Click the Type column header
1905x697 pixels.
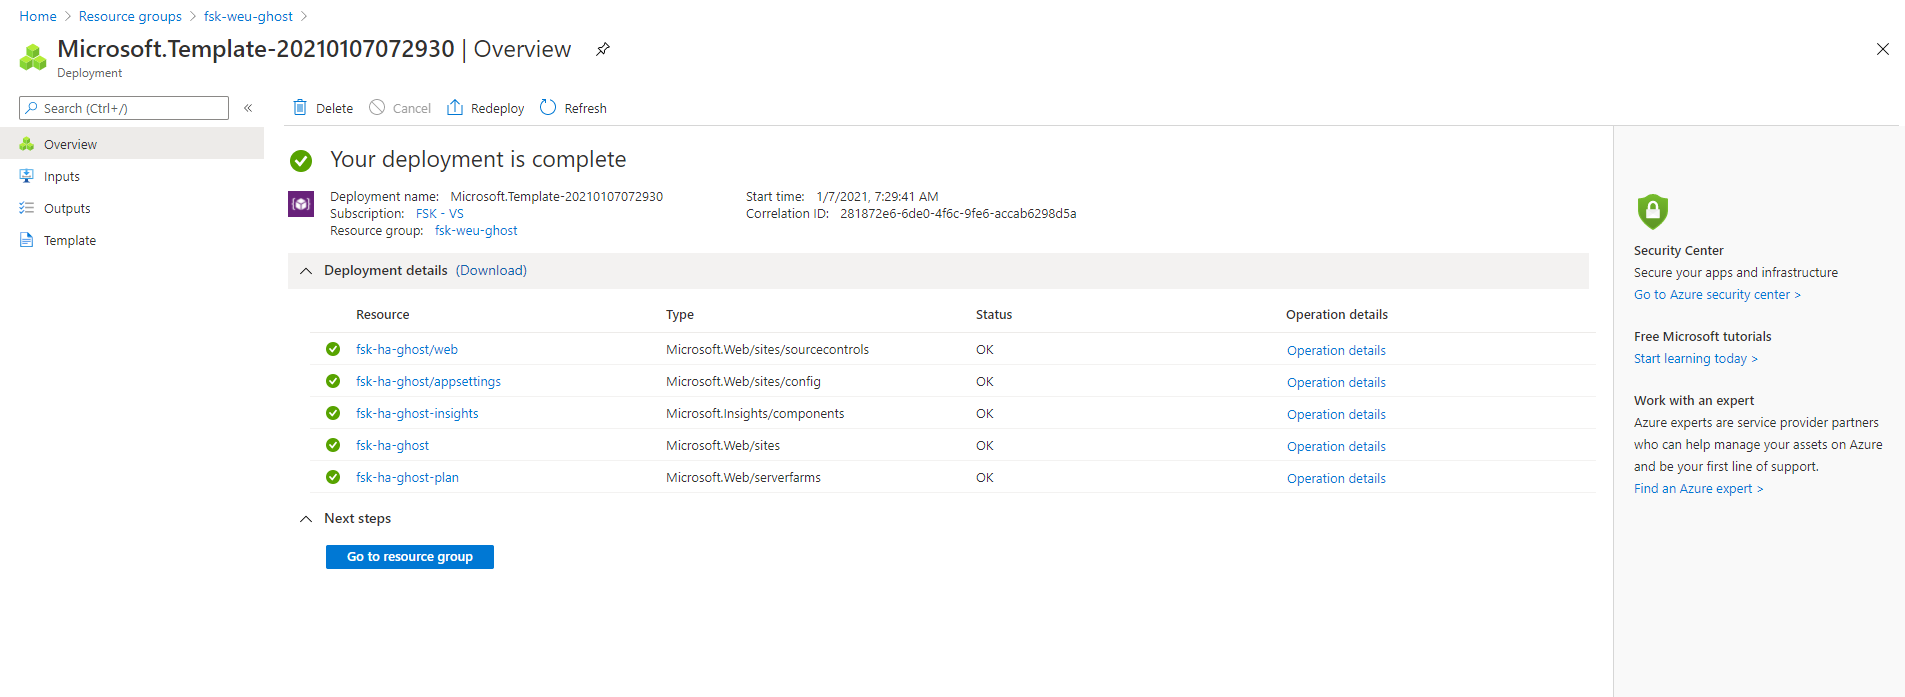pos(680,315)
